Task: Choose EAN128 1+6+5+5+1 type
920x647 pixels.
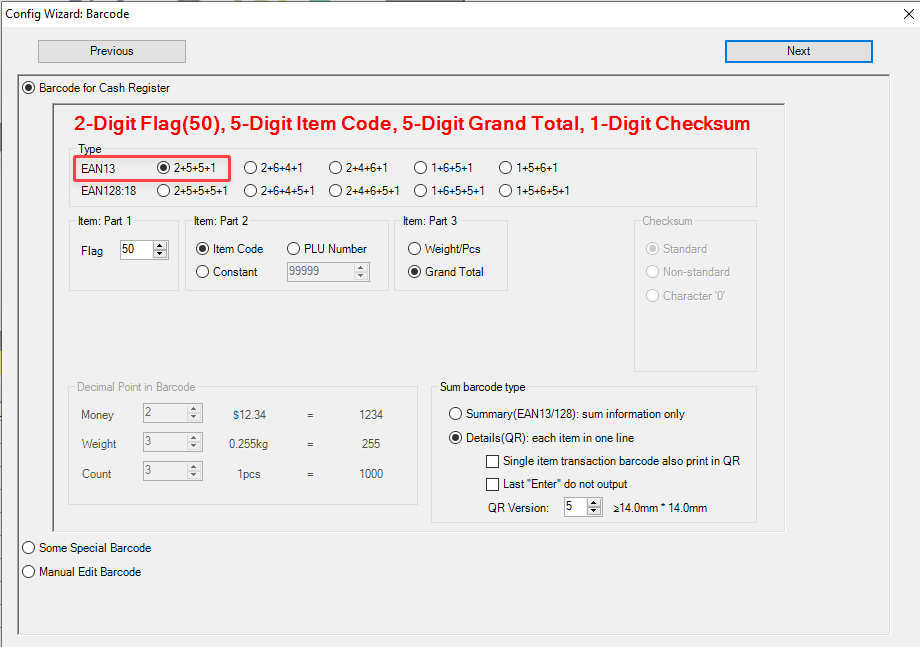Action: 449,191
